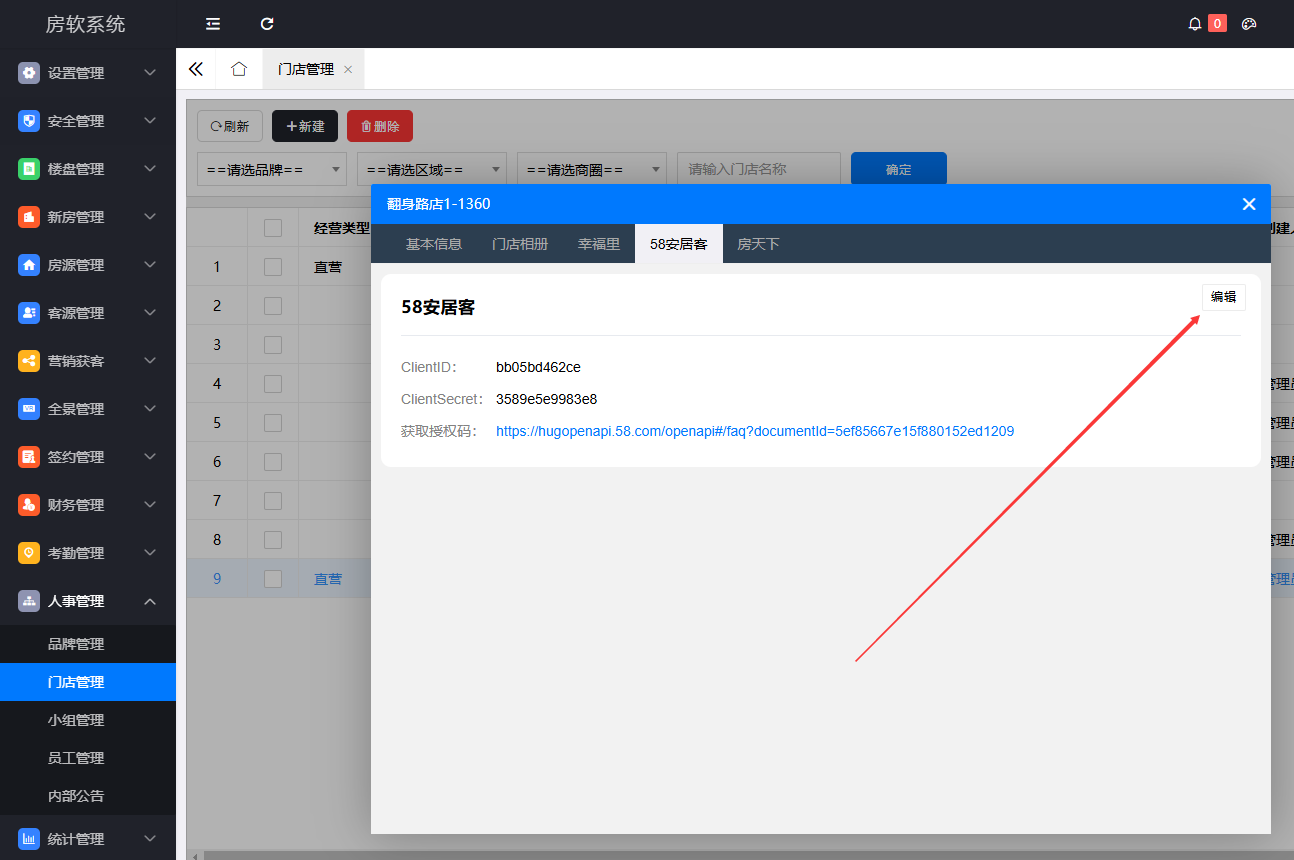Open the theme palette icon

point(1249,24)
